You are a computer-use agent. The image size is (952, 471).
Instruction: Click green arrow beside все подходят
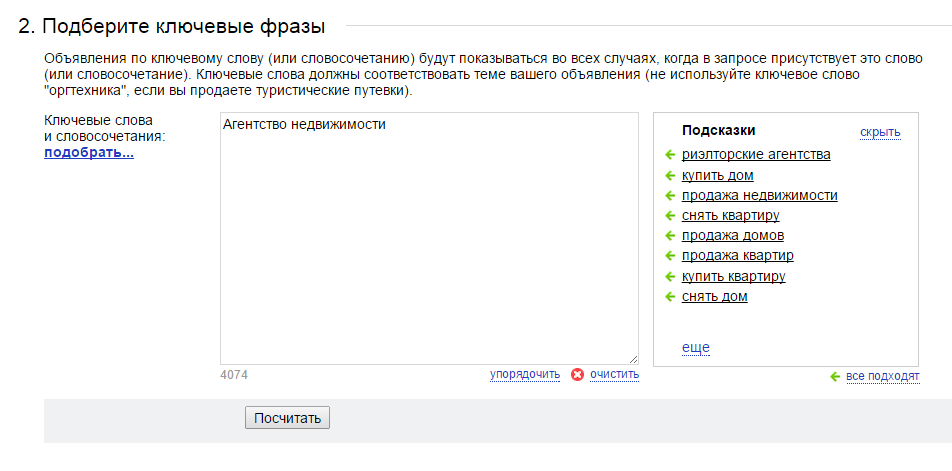click(835, 377)
